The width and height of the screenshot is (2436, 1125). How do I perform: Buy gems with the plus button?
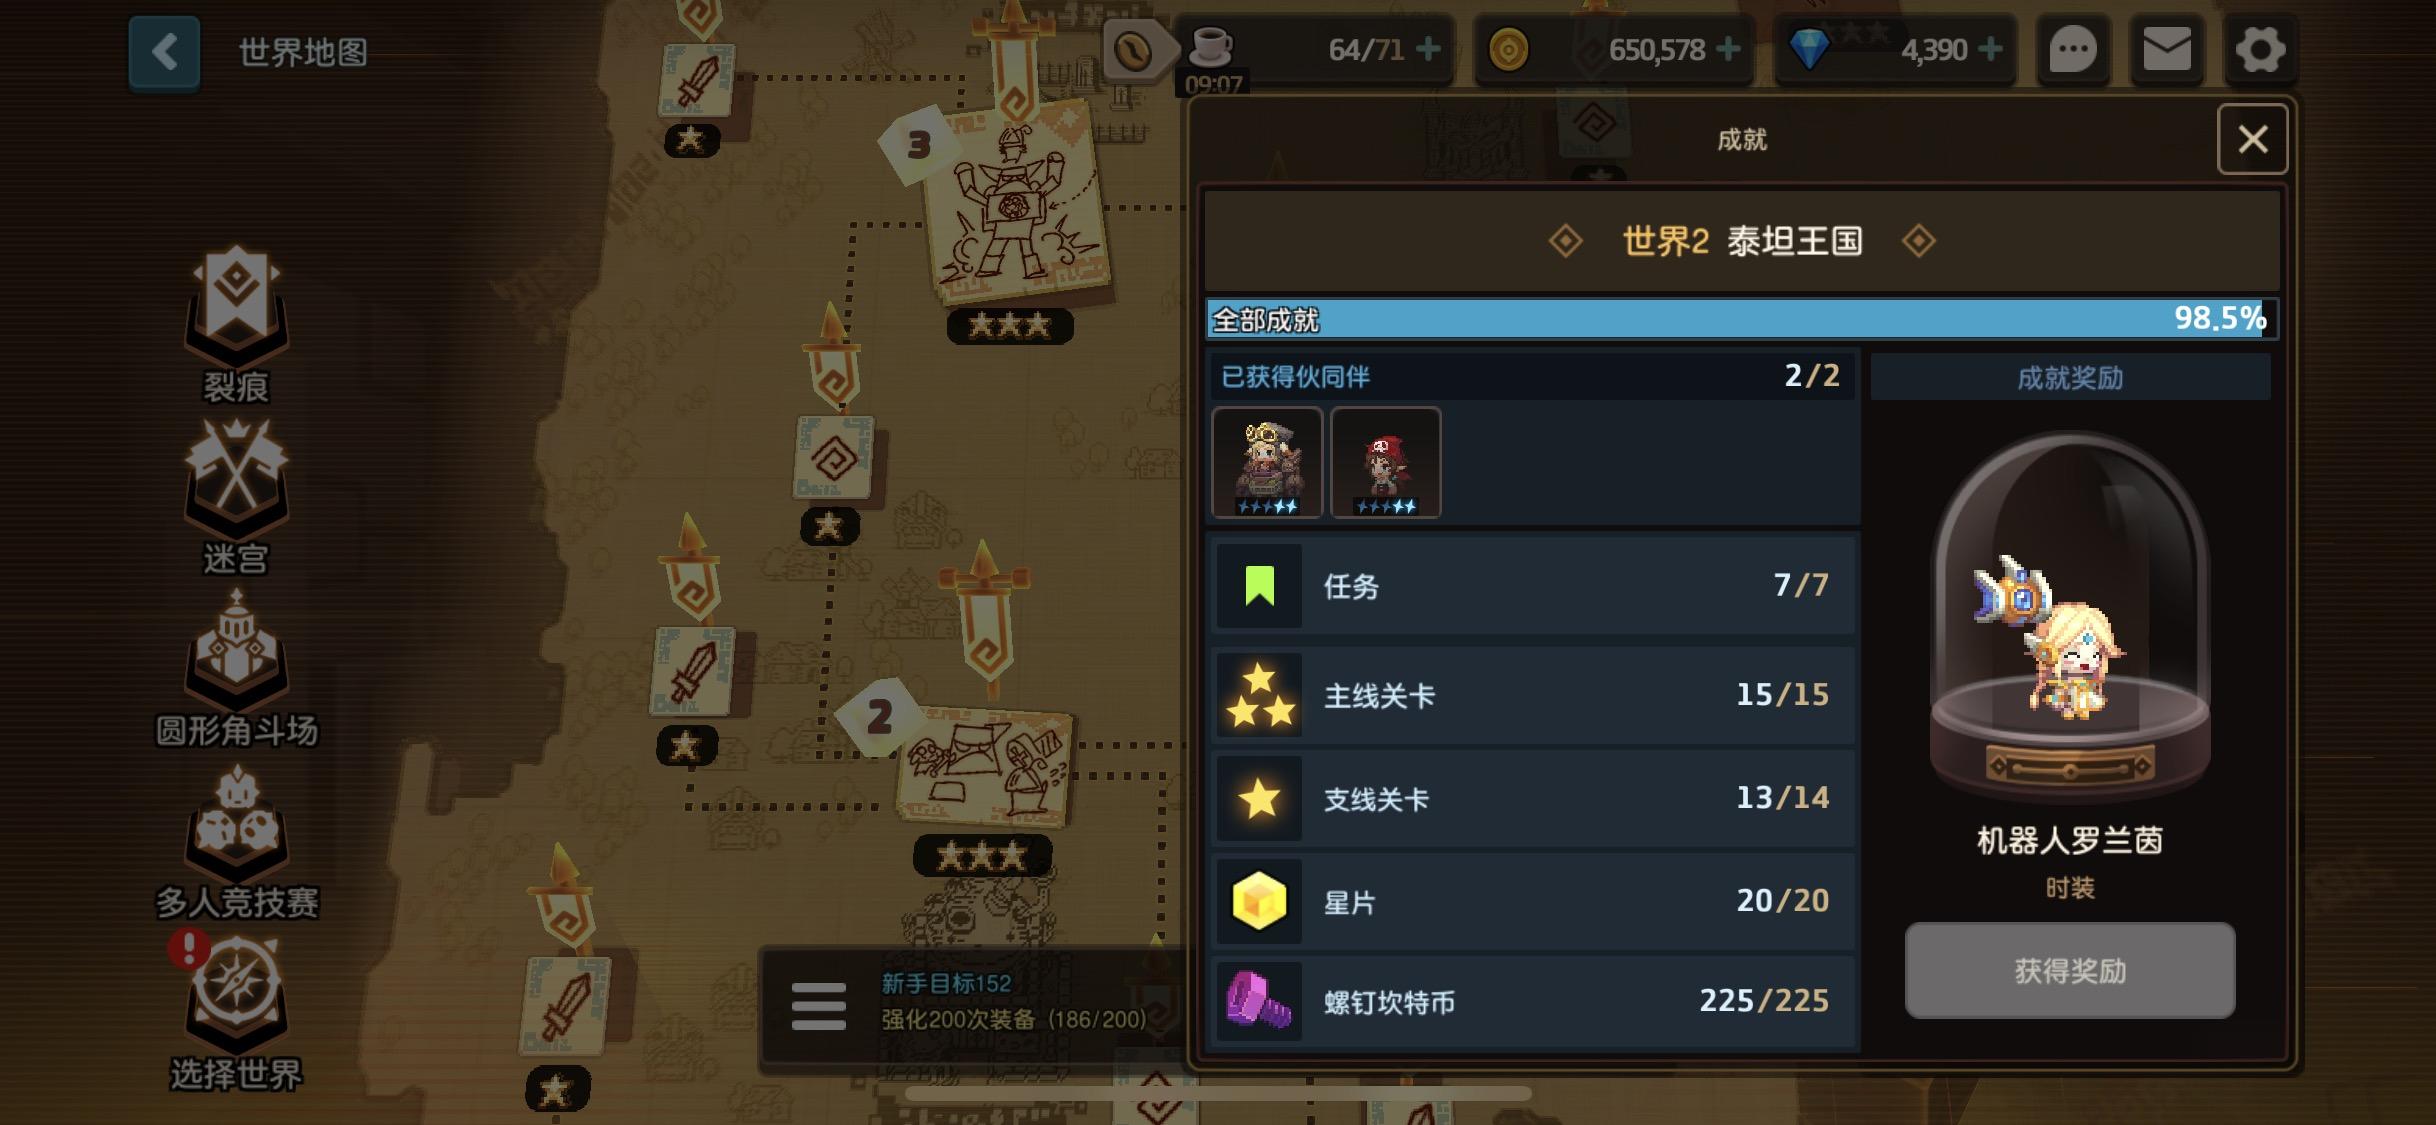1990,49
